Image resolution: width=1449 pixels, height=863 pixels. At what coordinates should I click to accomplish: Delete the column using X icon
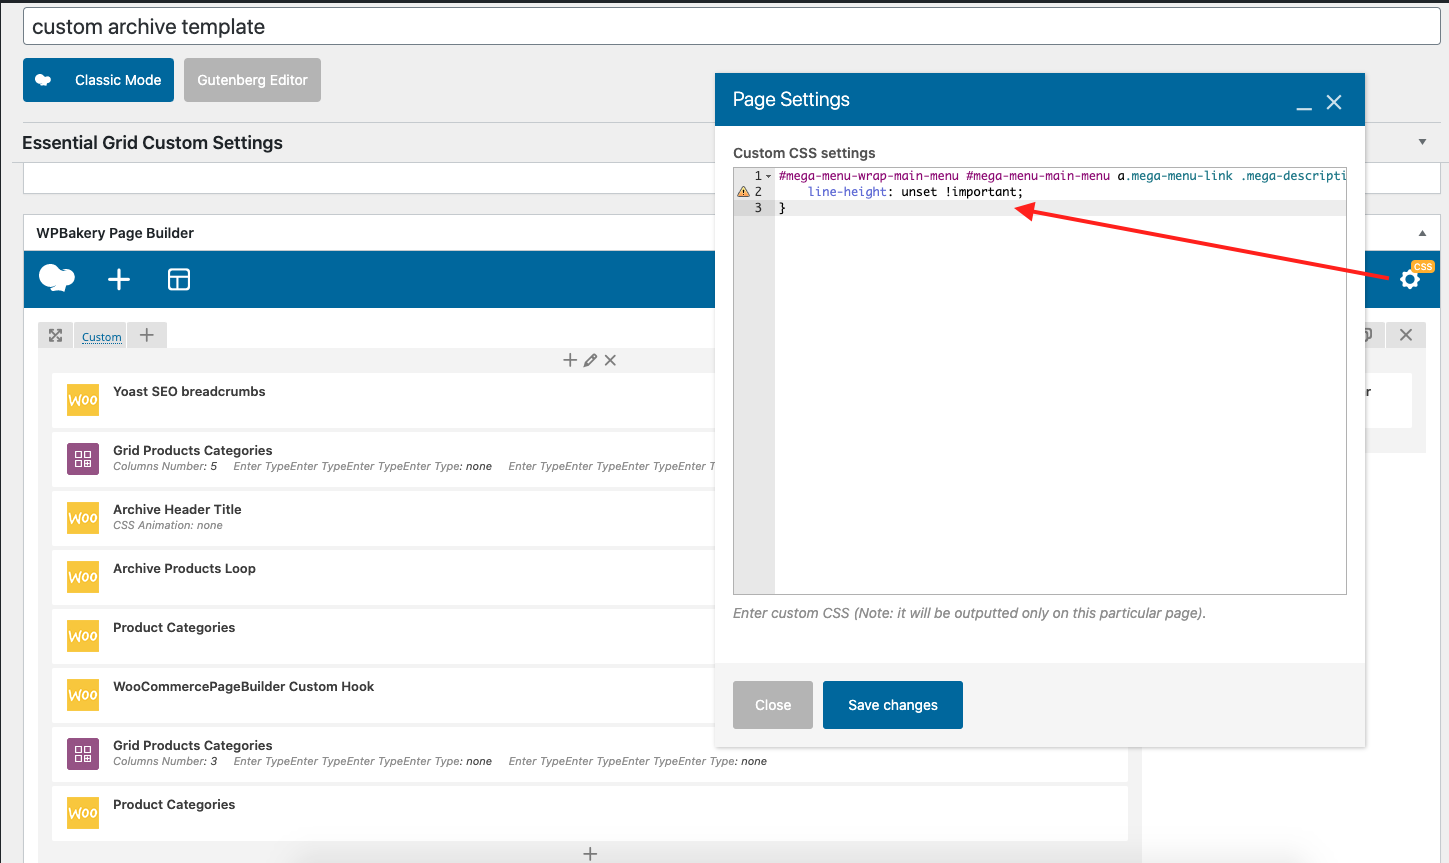tap(610, 360)
